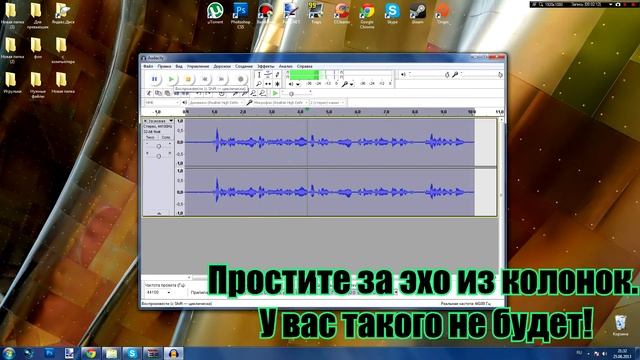The height and width of the screenshot is (360, 640).
Task: Open the input meter options dropdown arrow
Action: 352,84
